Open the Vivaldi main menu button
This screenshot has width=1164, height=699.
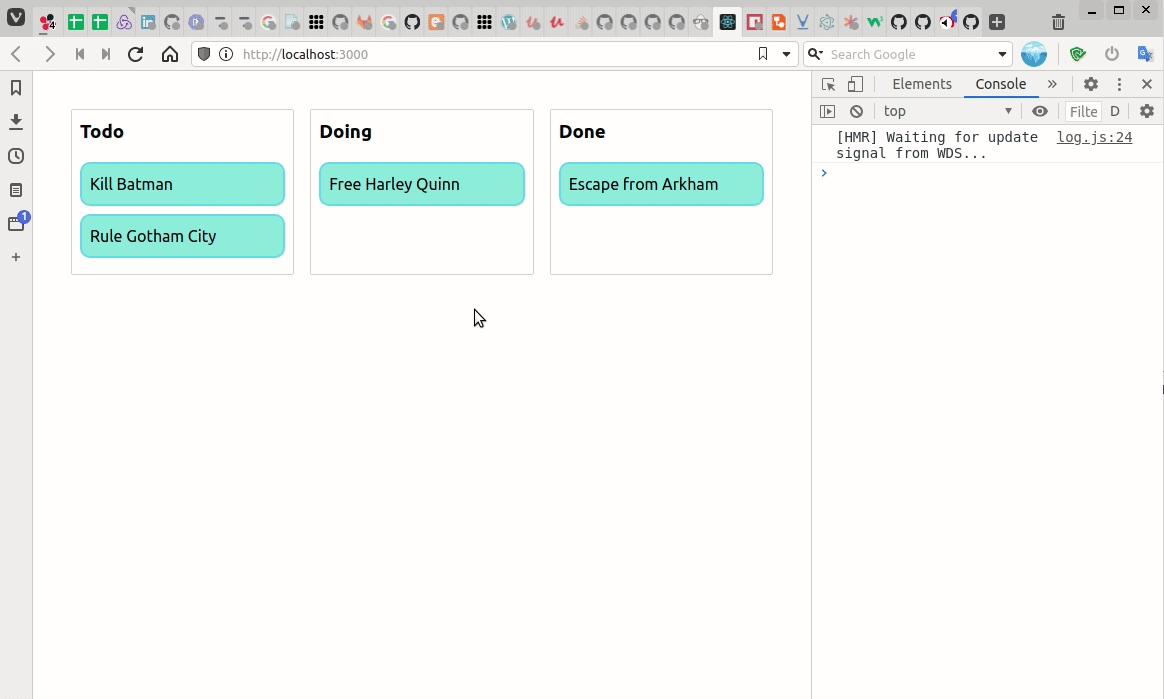click(x=16, y=17)
